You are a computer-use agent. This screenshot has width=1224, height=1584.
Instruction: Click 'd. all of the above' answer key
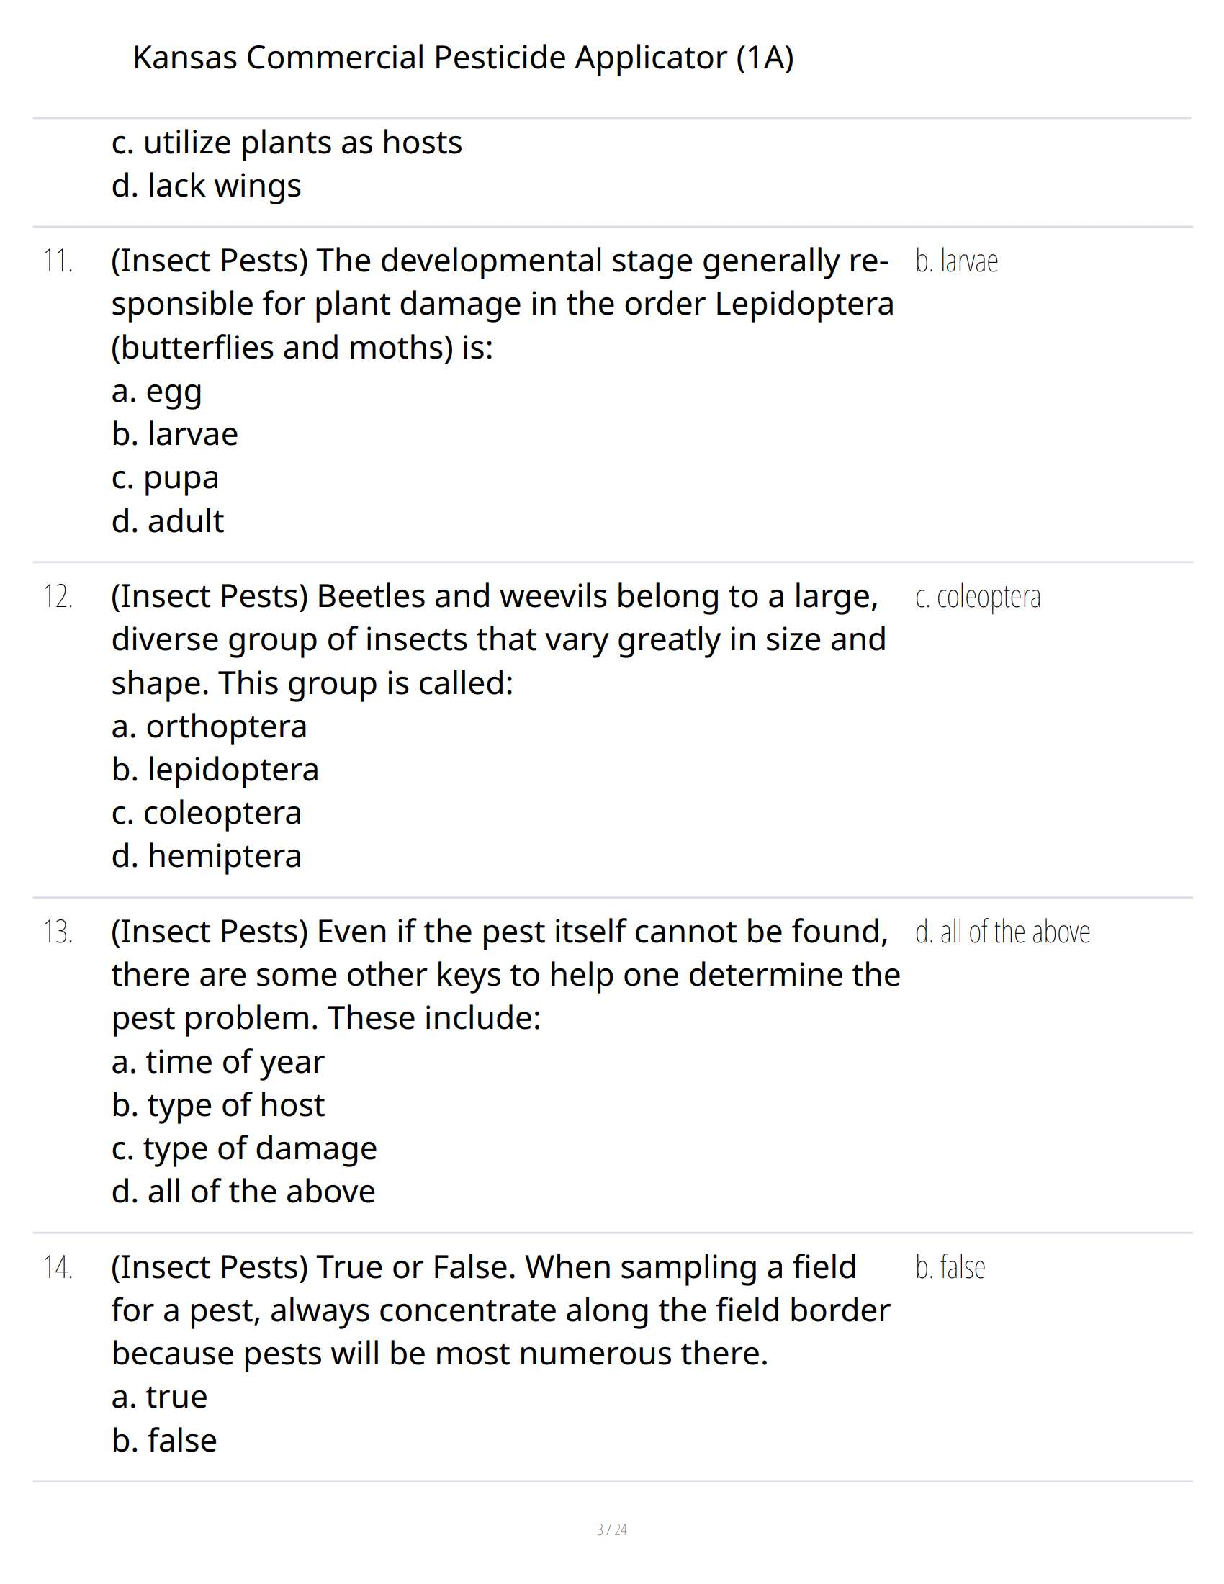point(1002,932)
